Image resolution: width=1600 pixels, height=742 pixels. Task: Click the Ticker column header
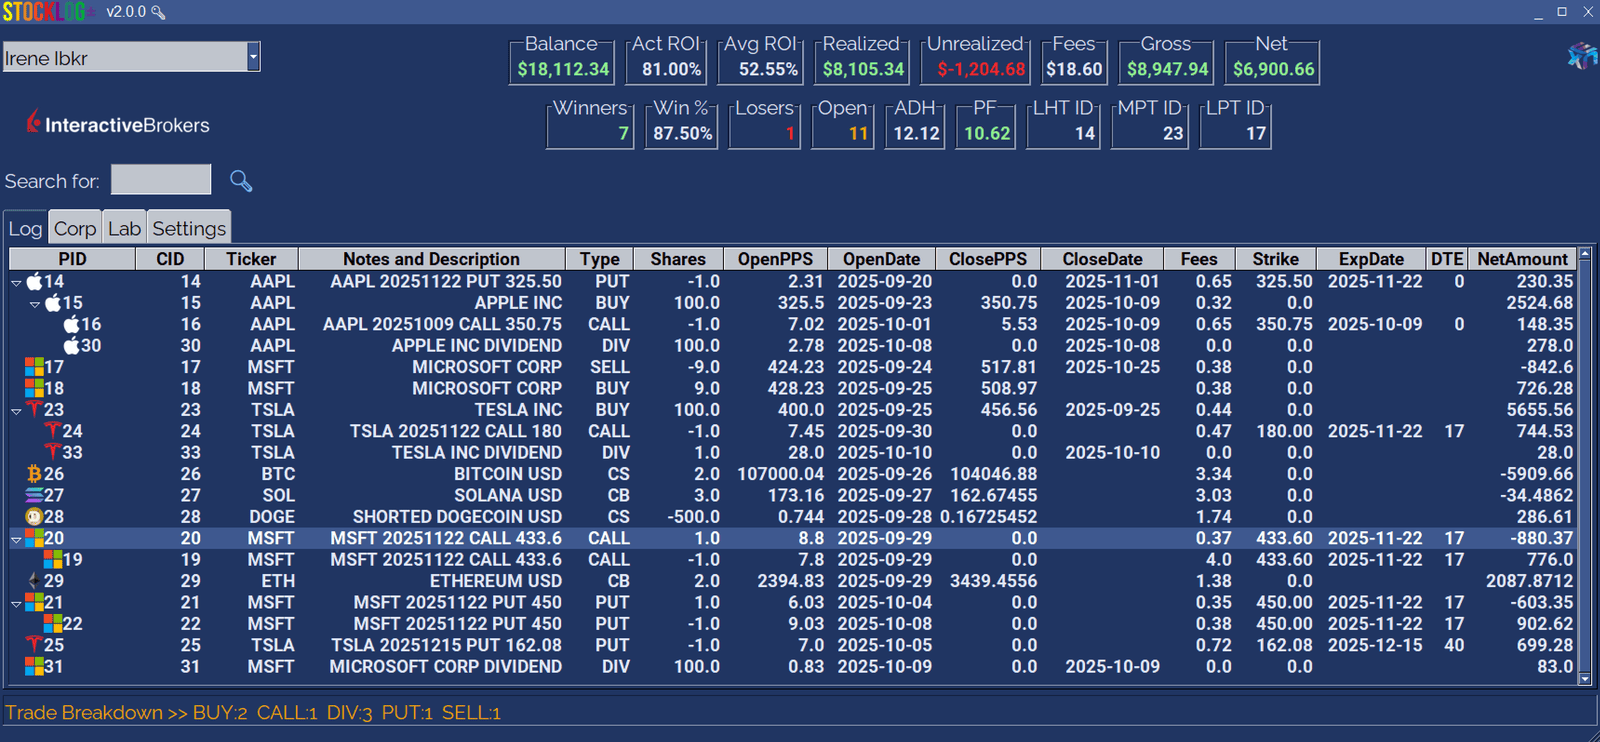tap(251, 259)
